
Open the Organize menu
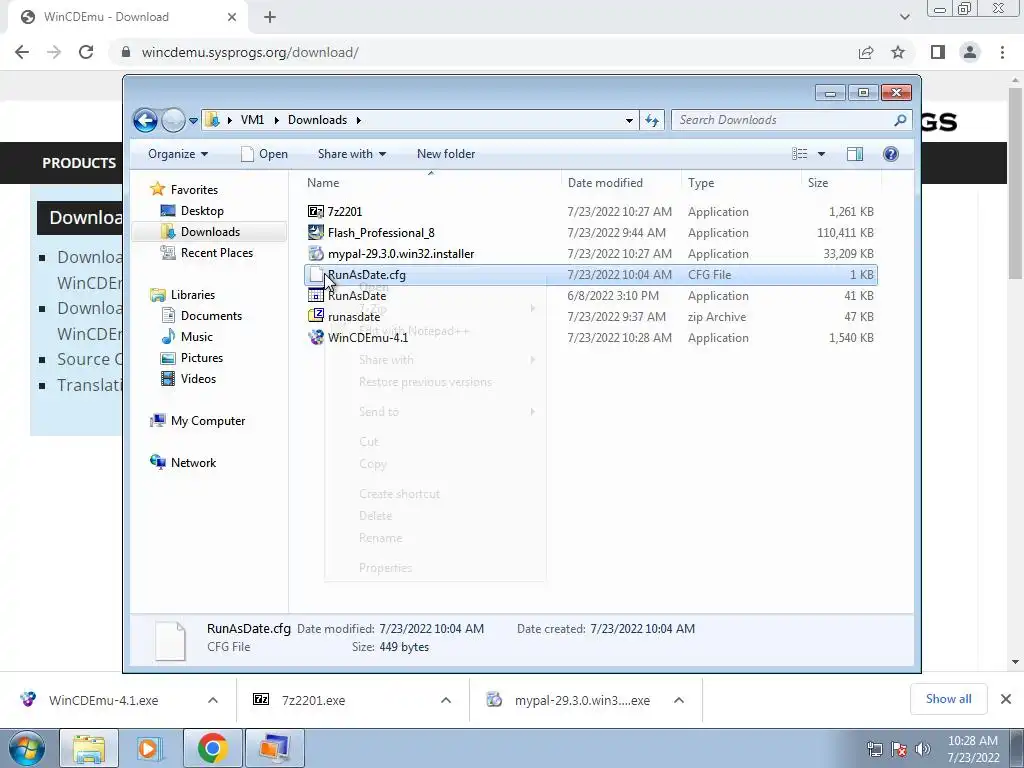tap(178, 154)
